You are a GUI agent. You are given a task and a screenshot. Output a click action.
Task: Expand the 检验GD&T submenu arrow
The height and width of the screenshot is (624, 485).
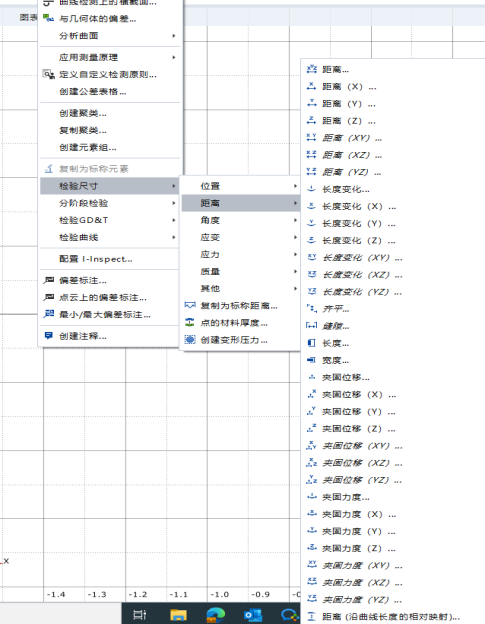click(x=174, y=220)
